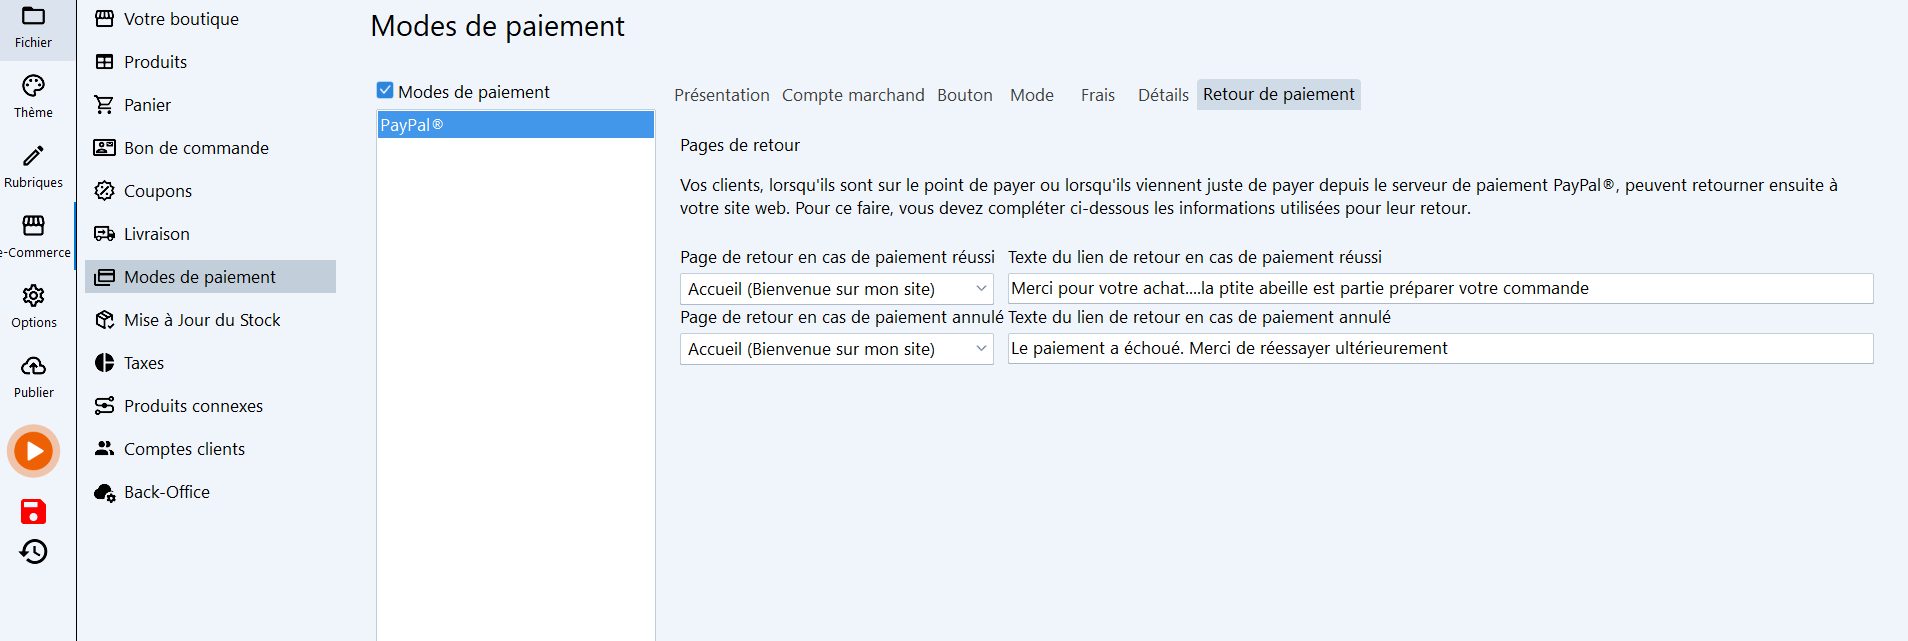Click the Livraison truck icon

(x=104, y=234)
